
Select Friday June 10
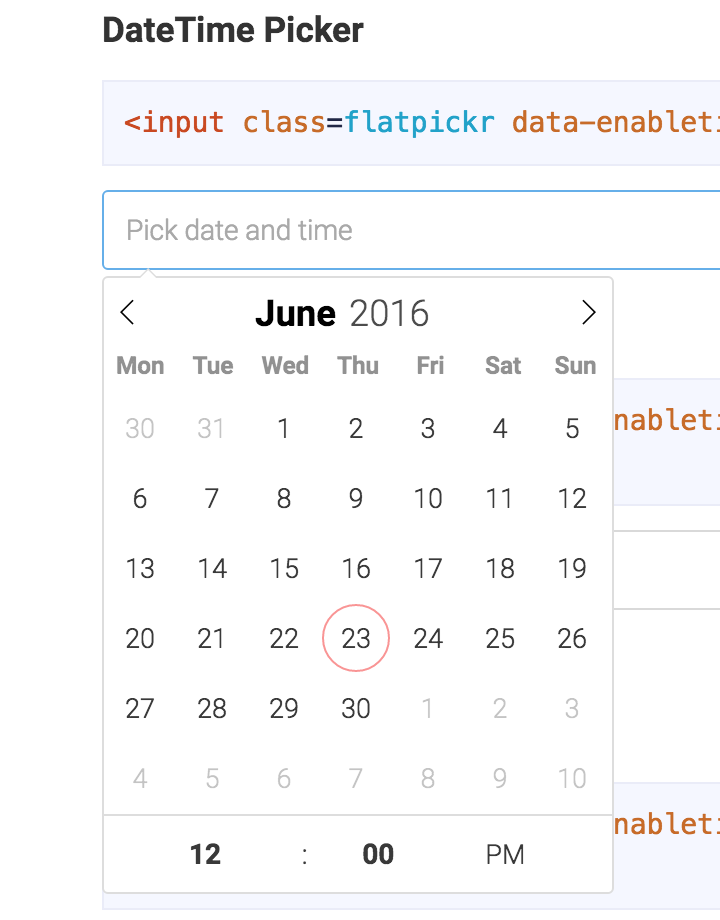click(x=428, y=499)
